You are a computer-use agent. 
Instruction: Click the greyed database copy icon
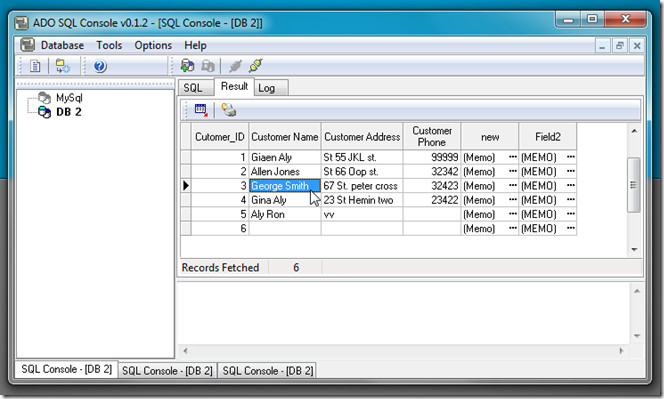[208, 66]
